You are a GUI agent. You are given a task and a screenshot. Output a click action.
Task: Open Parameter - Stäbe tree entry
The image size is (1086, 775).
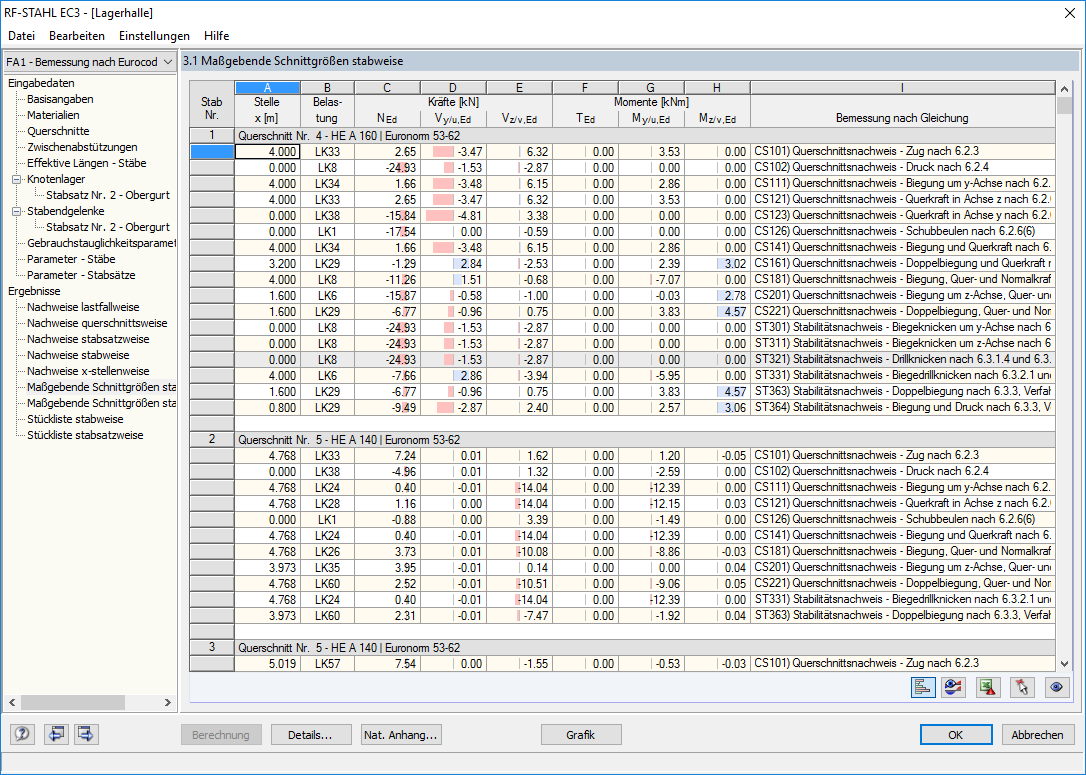(71, 259)
